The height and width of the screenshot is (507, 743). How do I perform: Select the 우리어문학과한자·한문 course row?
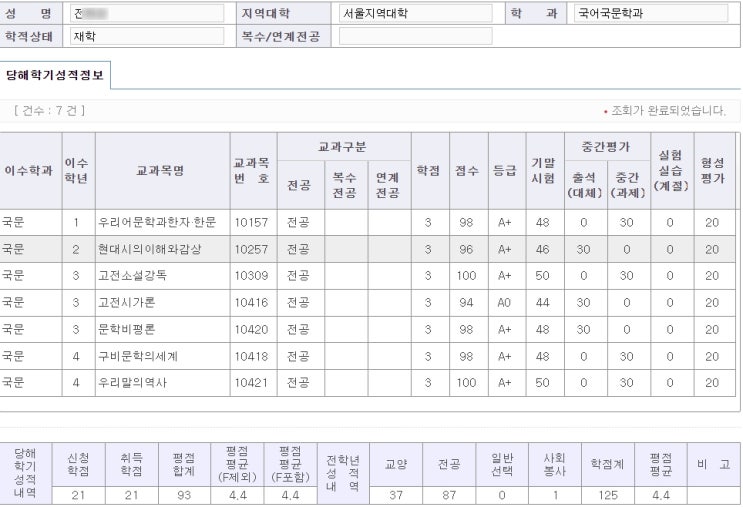tap(368, 222)
